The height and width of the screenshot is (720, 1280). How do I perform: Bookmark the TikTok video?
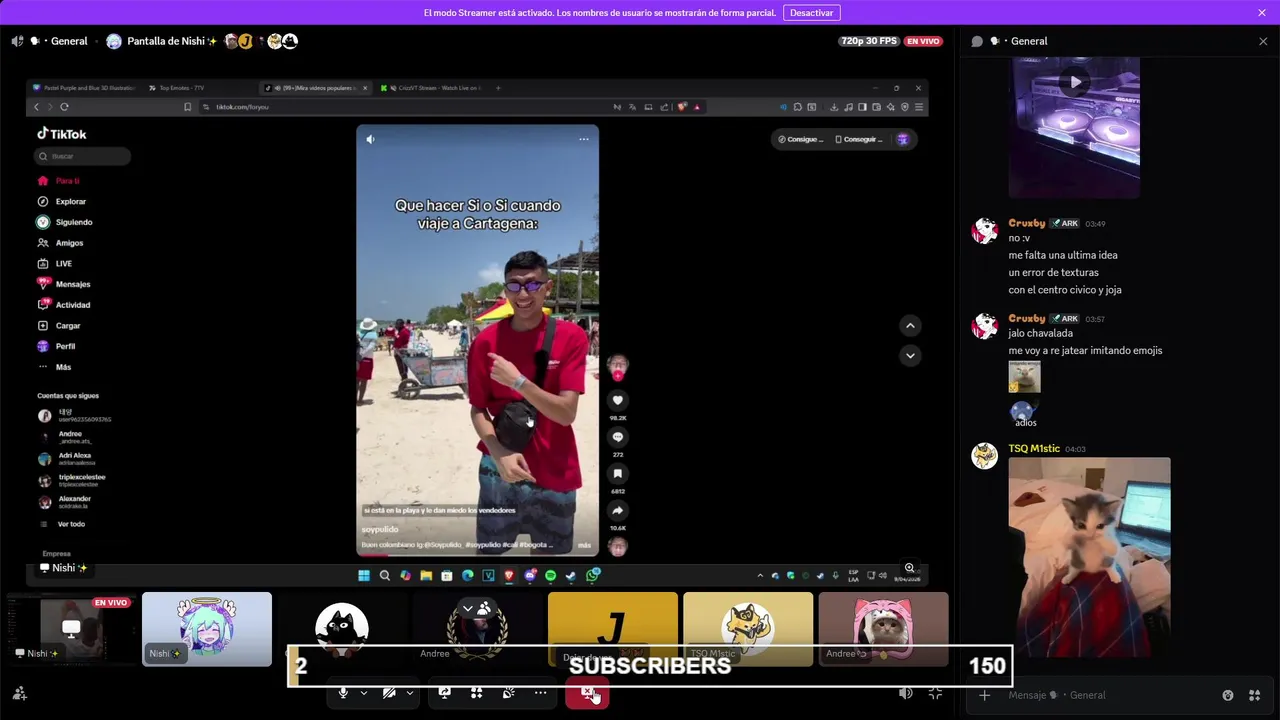(618, 474)
